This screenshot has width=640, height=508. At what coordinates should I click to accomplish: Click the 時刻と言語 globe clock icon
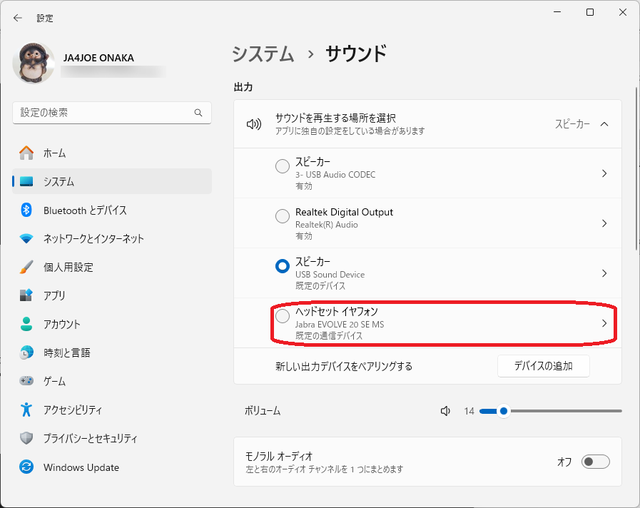coord(27,353)
